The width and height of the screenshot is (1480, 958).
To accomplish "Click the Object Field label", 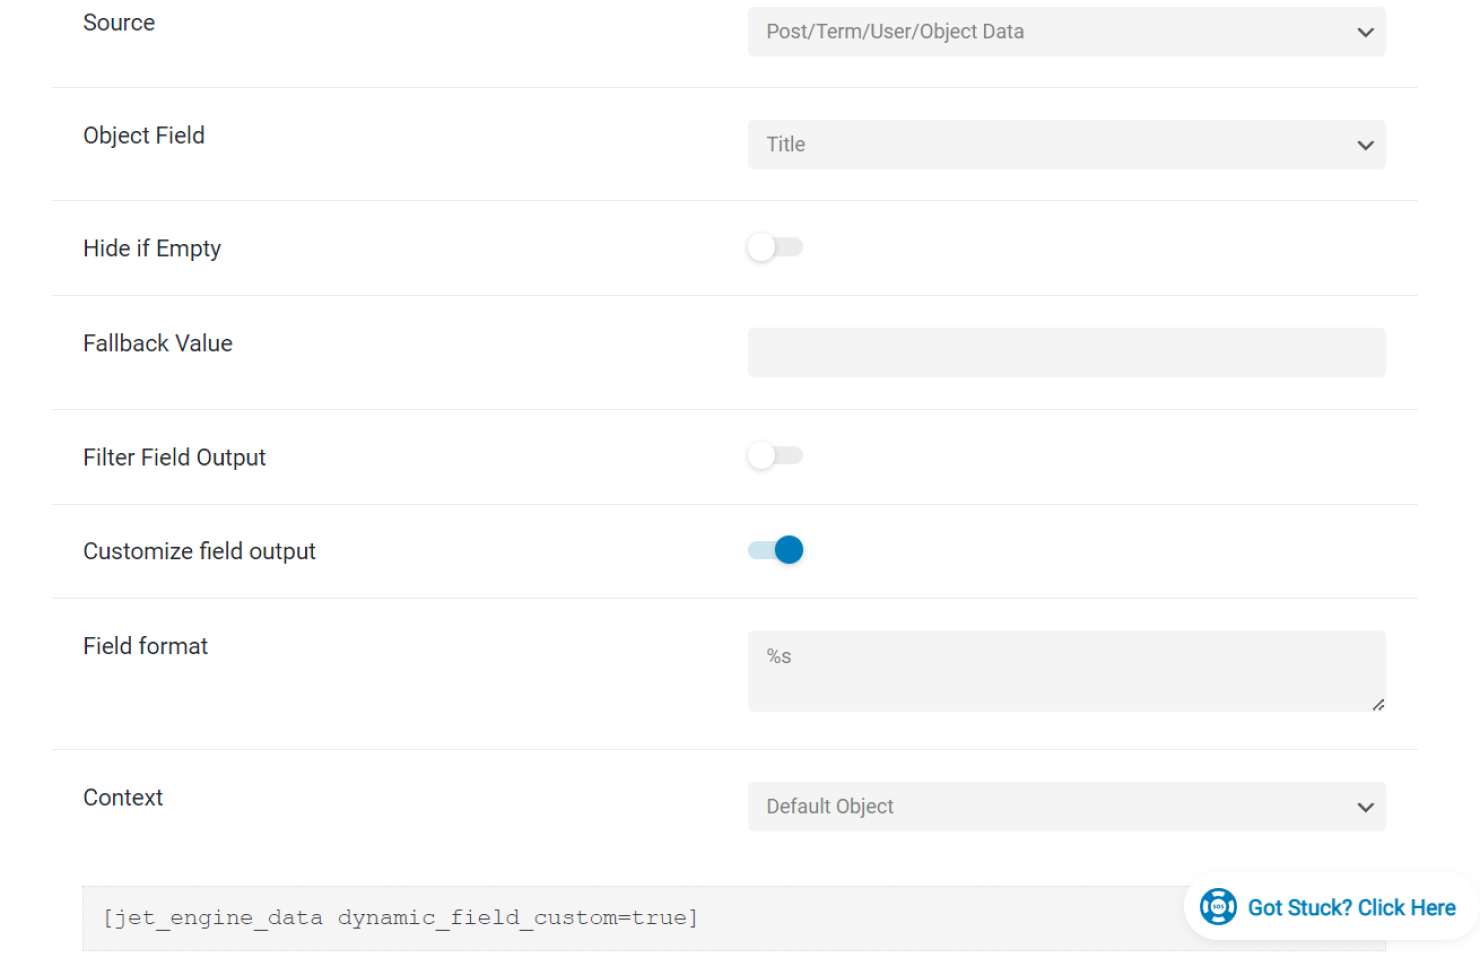I will click(x=144, y=136).
